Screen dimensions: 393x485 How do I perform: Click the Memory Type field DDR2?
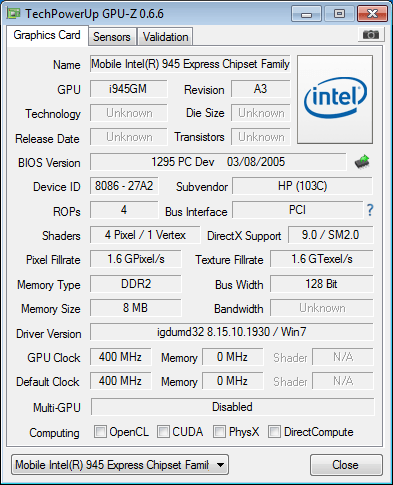(x=136, y=284)
